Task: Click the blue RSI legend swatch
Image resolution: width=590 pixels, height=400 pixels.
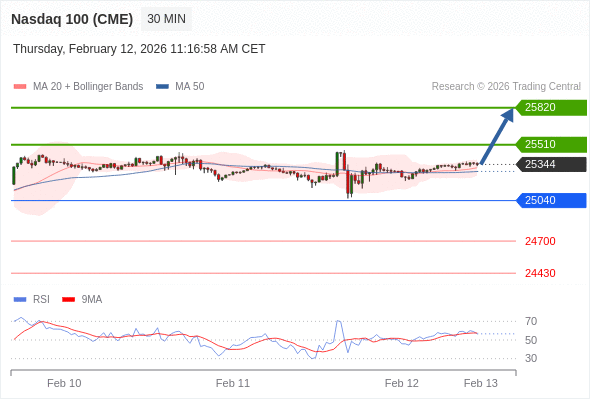Action: tap(20, 300)
